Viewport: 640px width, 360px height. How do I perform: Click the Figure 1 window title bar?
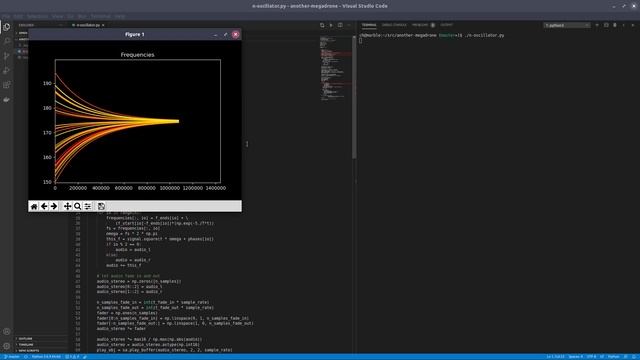click(135, 34)
